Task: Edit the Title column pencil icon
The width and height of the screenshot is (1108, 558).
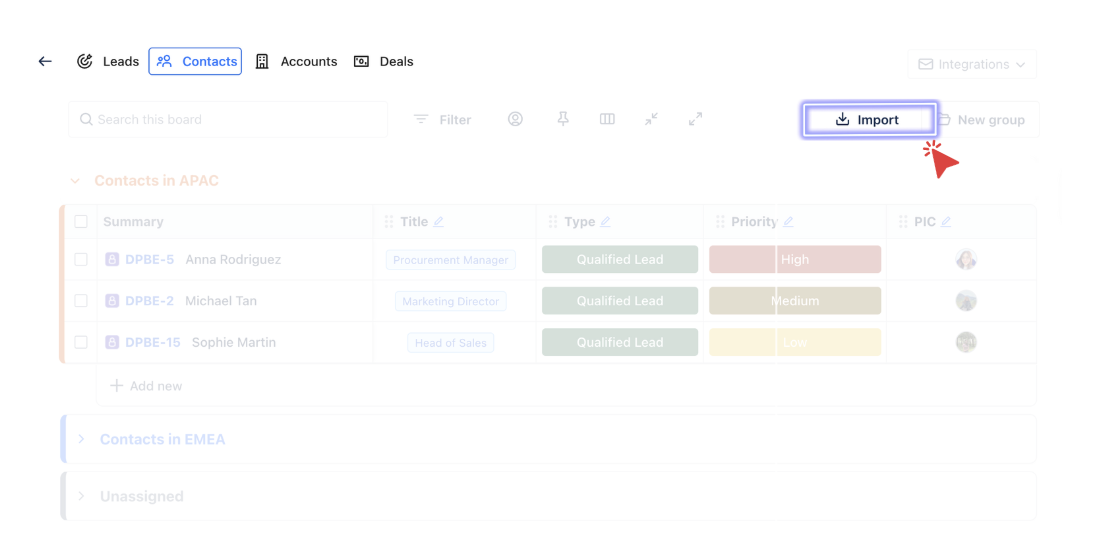Action: (439, 222)
